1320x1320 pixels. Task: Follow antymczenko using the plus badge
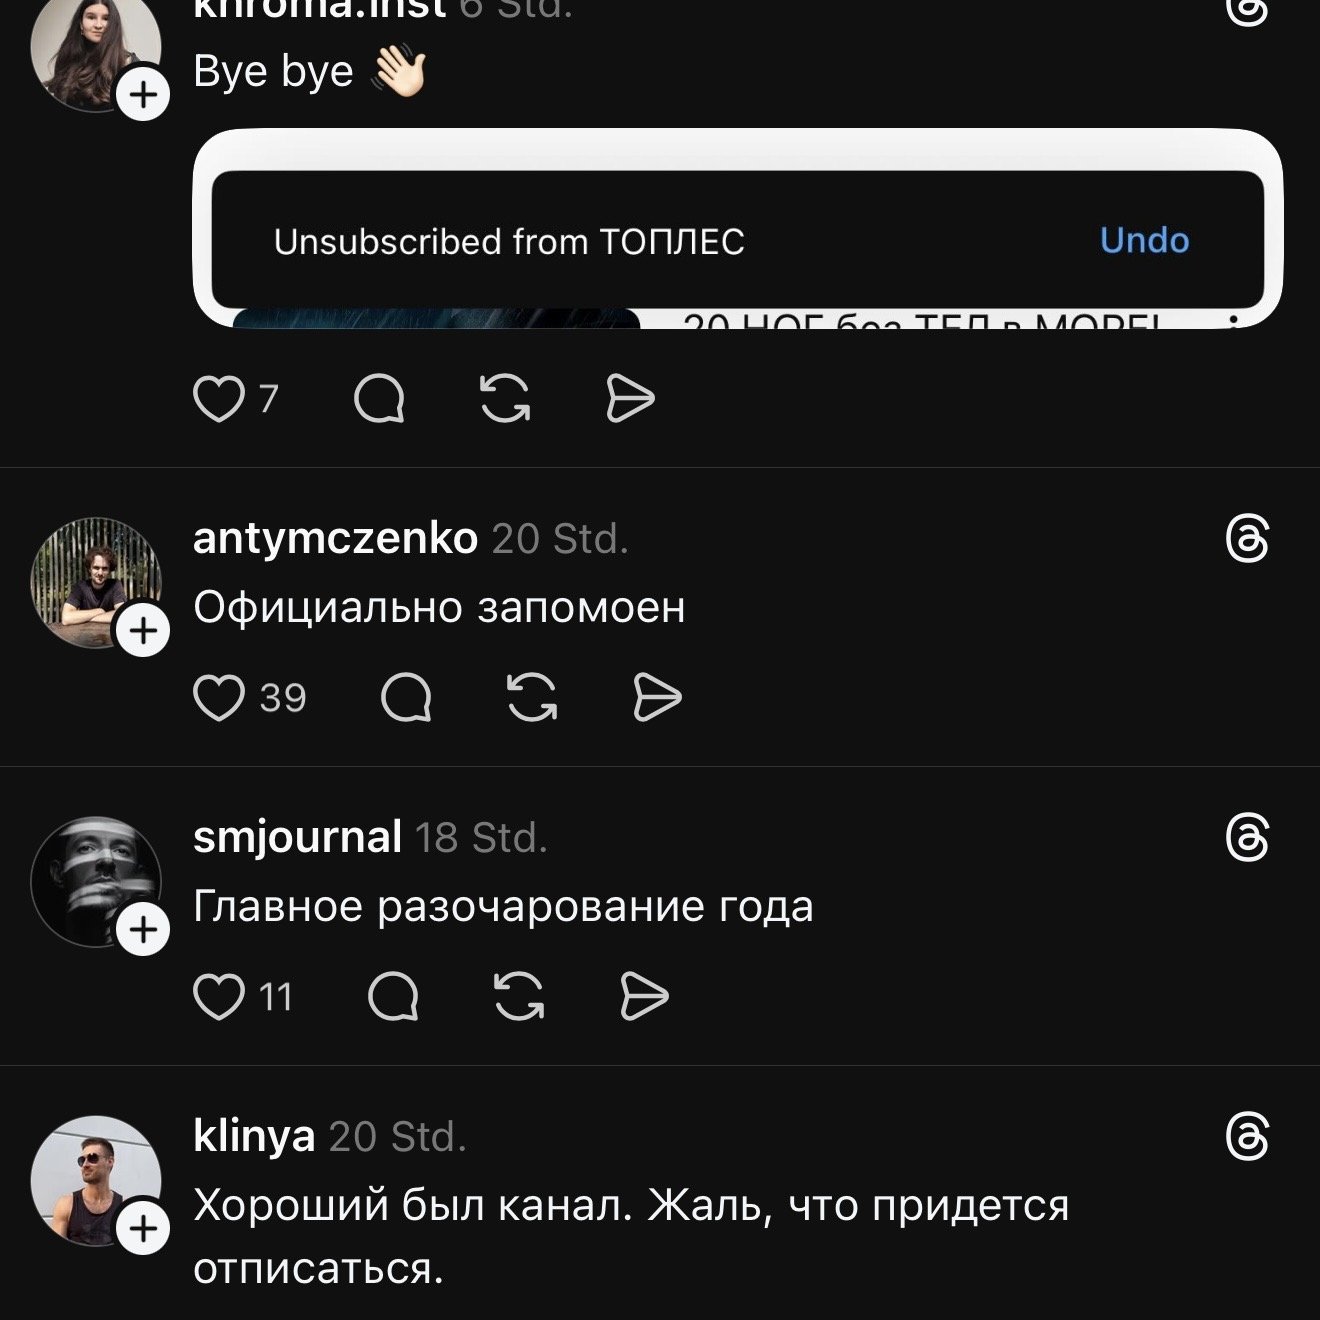[x=144, y=631]
